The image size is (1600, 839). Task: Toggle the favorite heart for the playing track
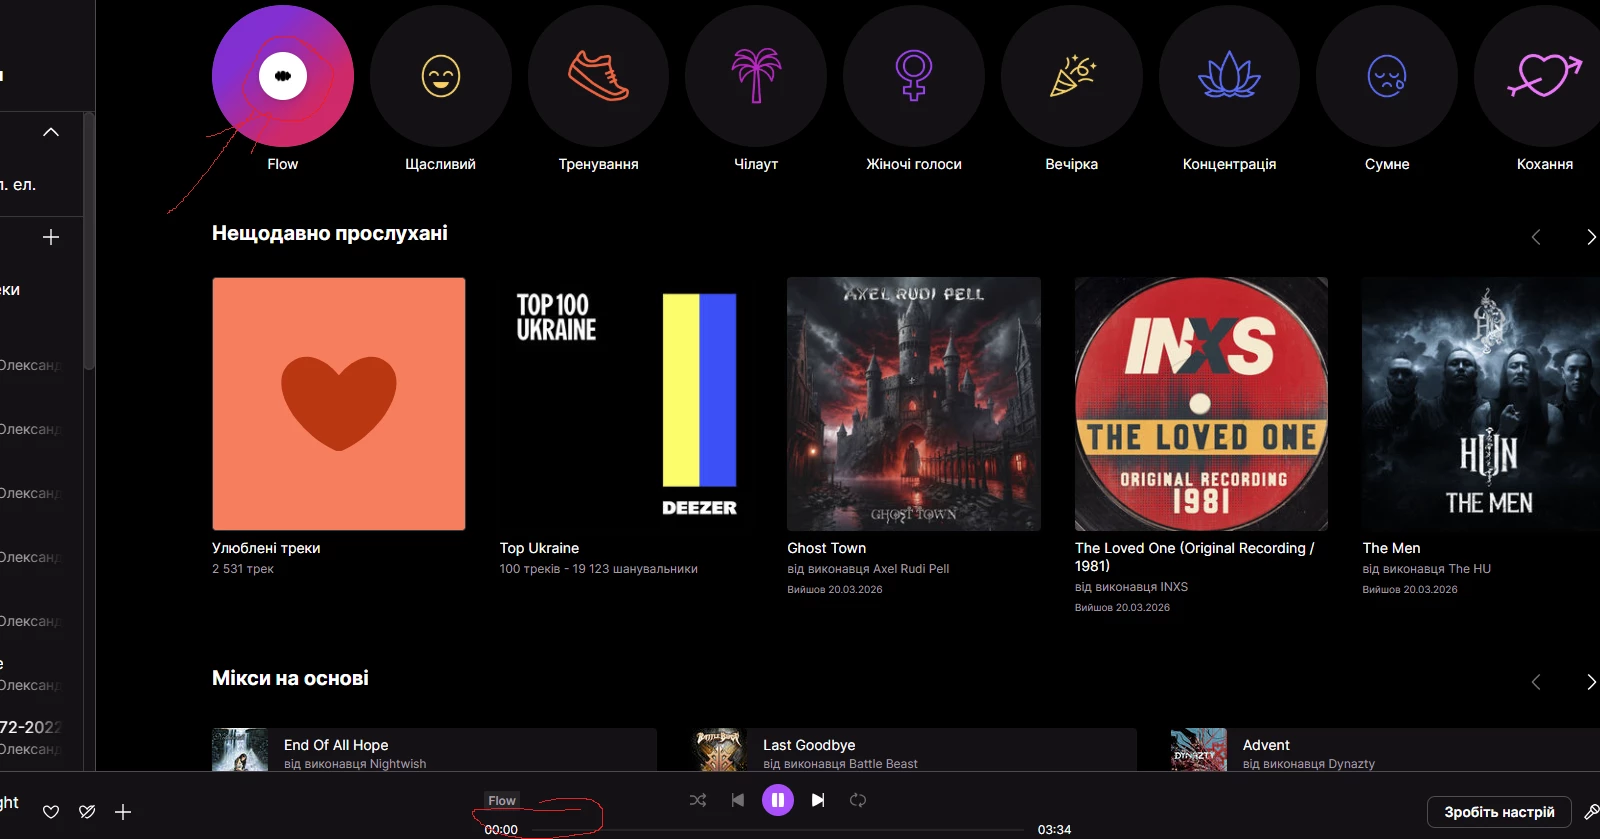(x=51, y=812)
